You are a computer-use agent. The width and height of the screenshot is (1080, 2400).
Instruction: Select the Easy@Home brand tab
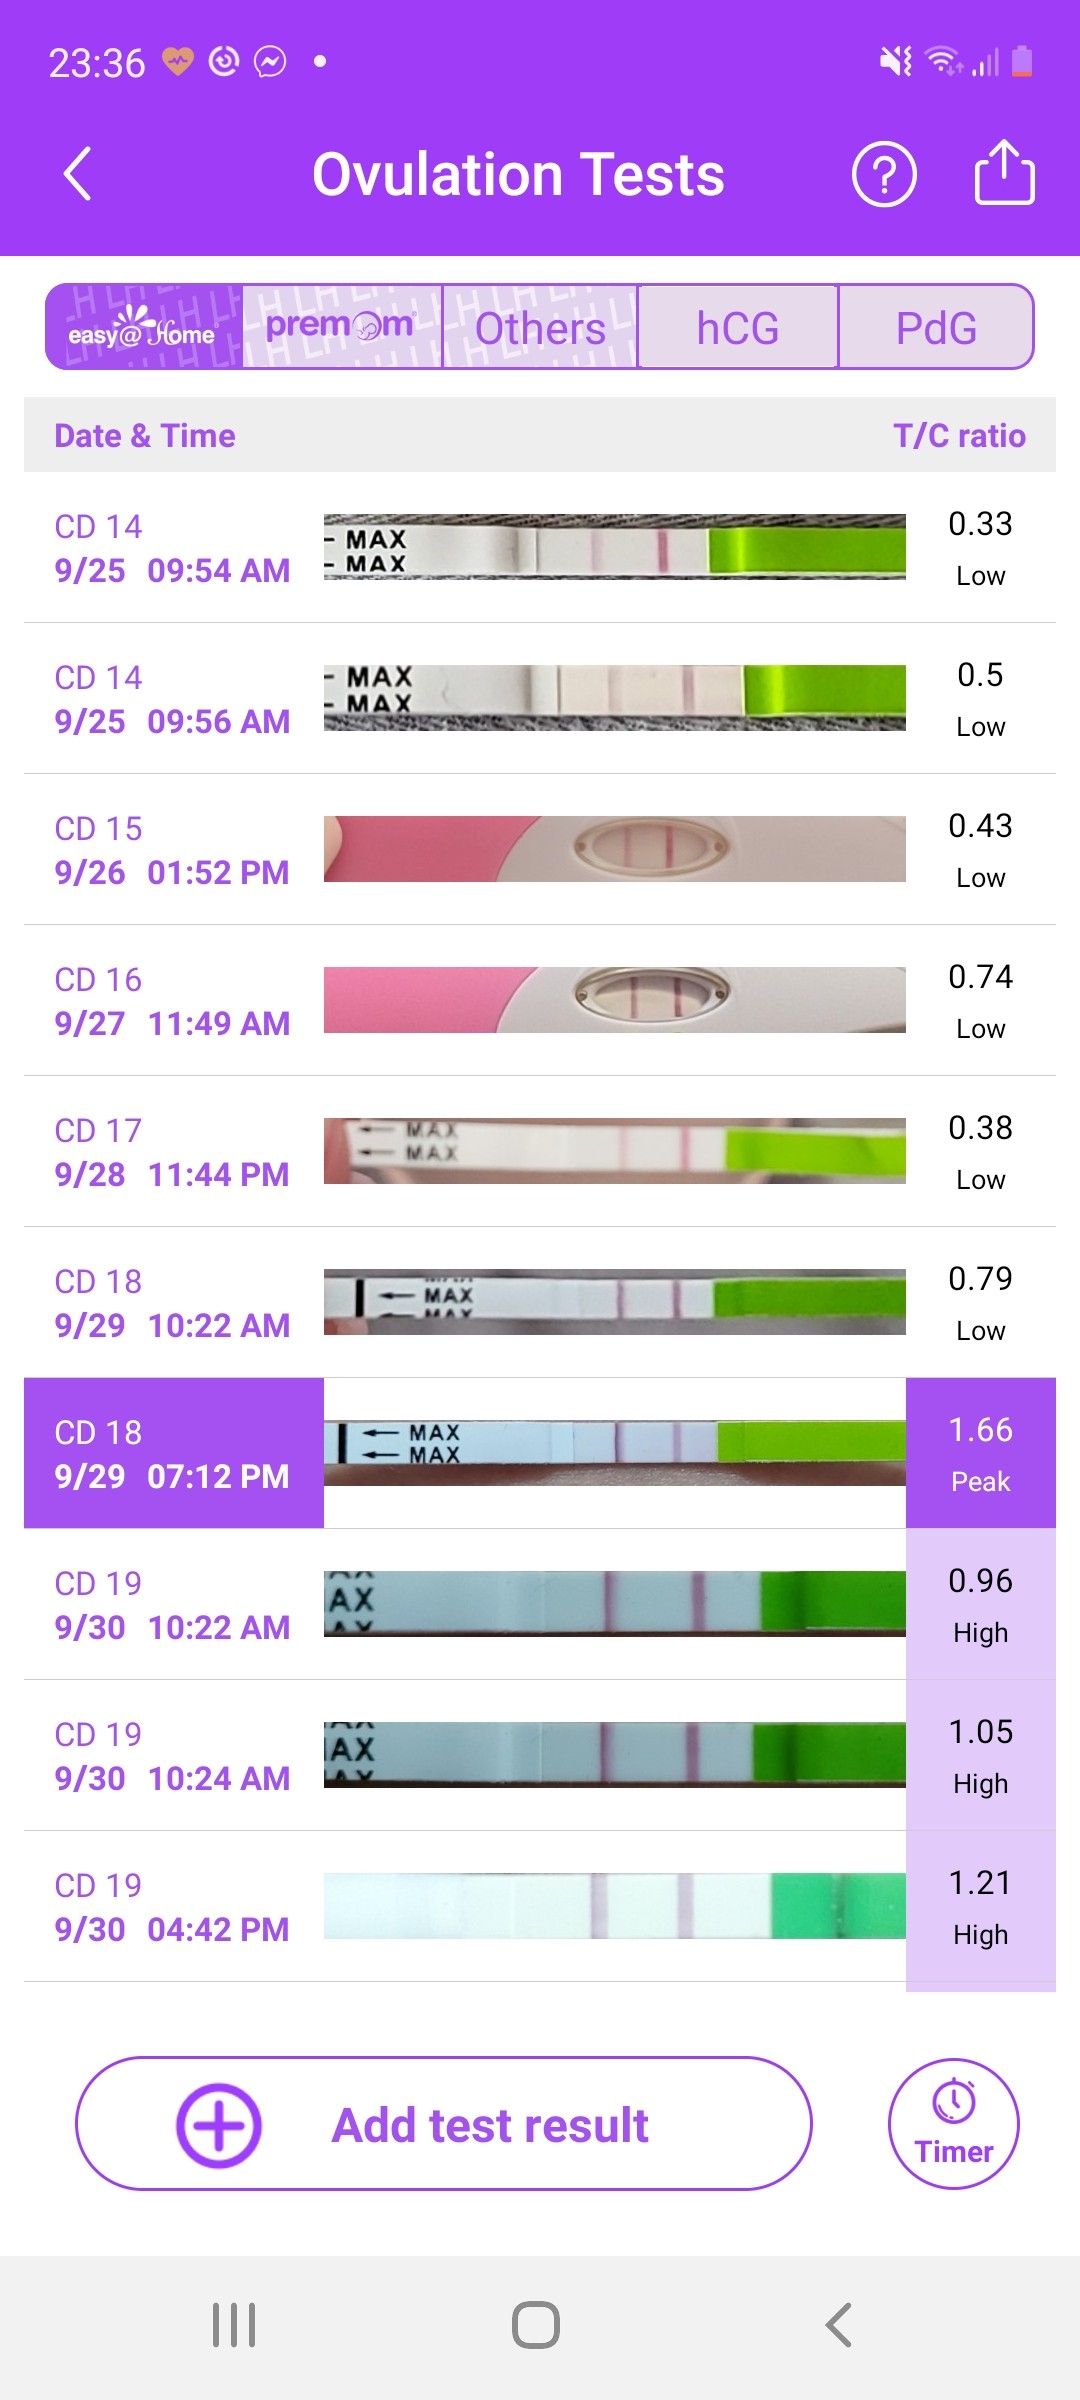click(x=144, y=327)
